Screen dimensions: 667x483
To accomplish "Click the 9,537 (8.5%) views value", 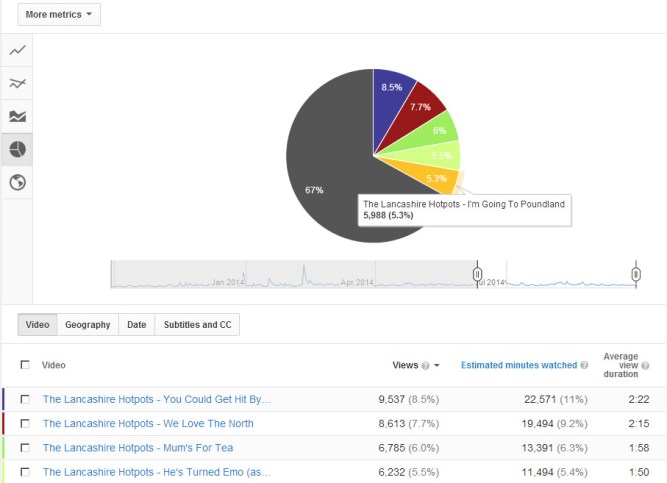I will 408,399.
